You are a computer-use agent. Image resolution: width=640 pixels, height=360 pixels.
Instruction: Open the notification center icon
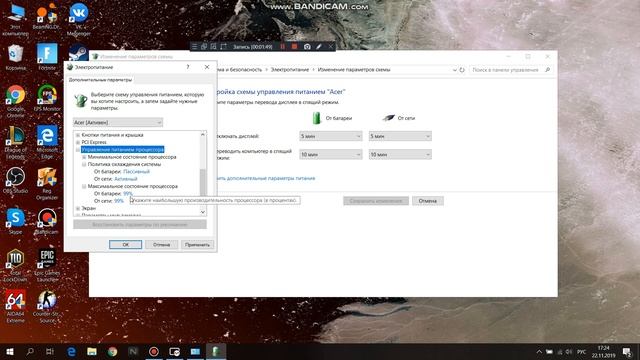click(627, 351)
